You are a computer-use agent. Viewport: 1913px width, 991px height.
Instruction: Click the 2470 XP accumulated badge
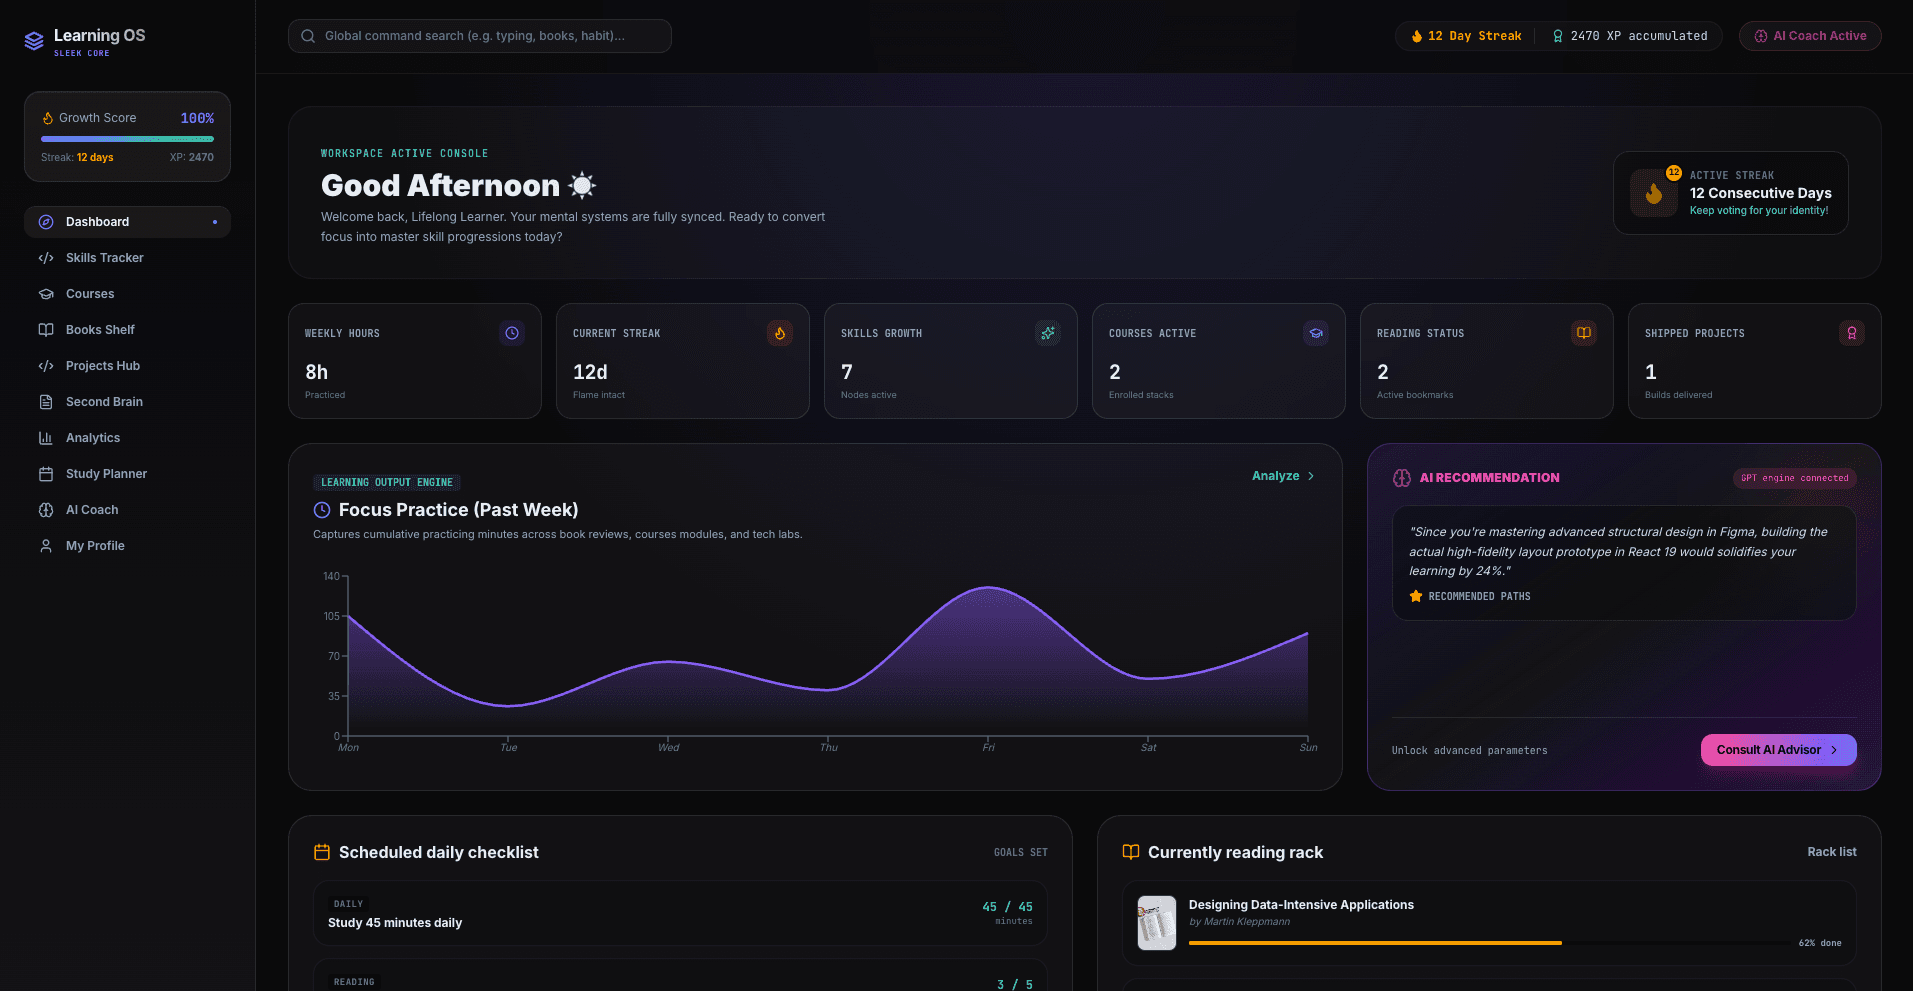coord(1630,36)
